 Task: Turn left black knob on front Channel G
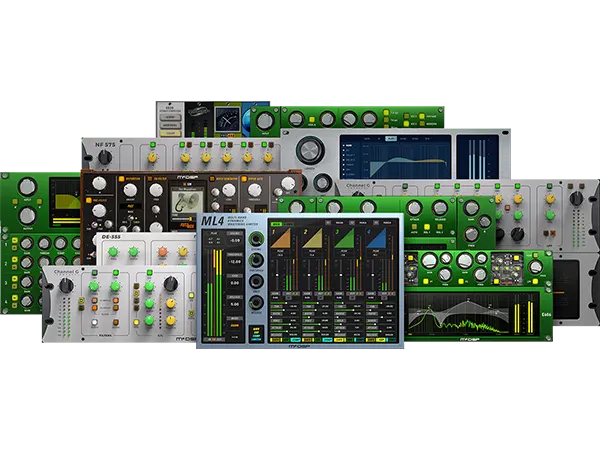click(x=66, y=285)
